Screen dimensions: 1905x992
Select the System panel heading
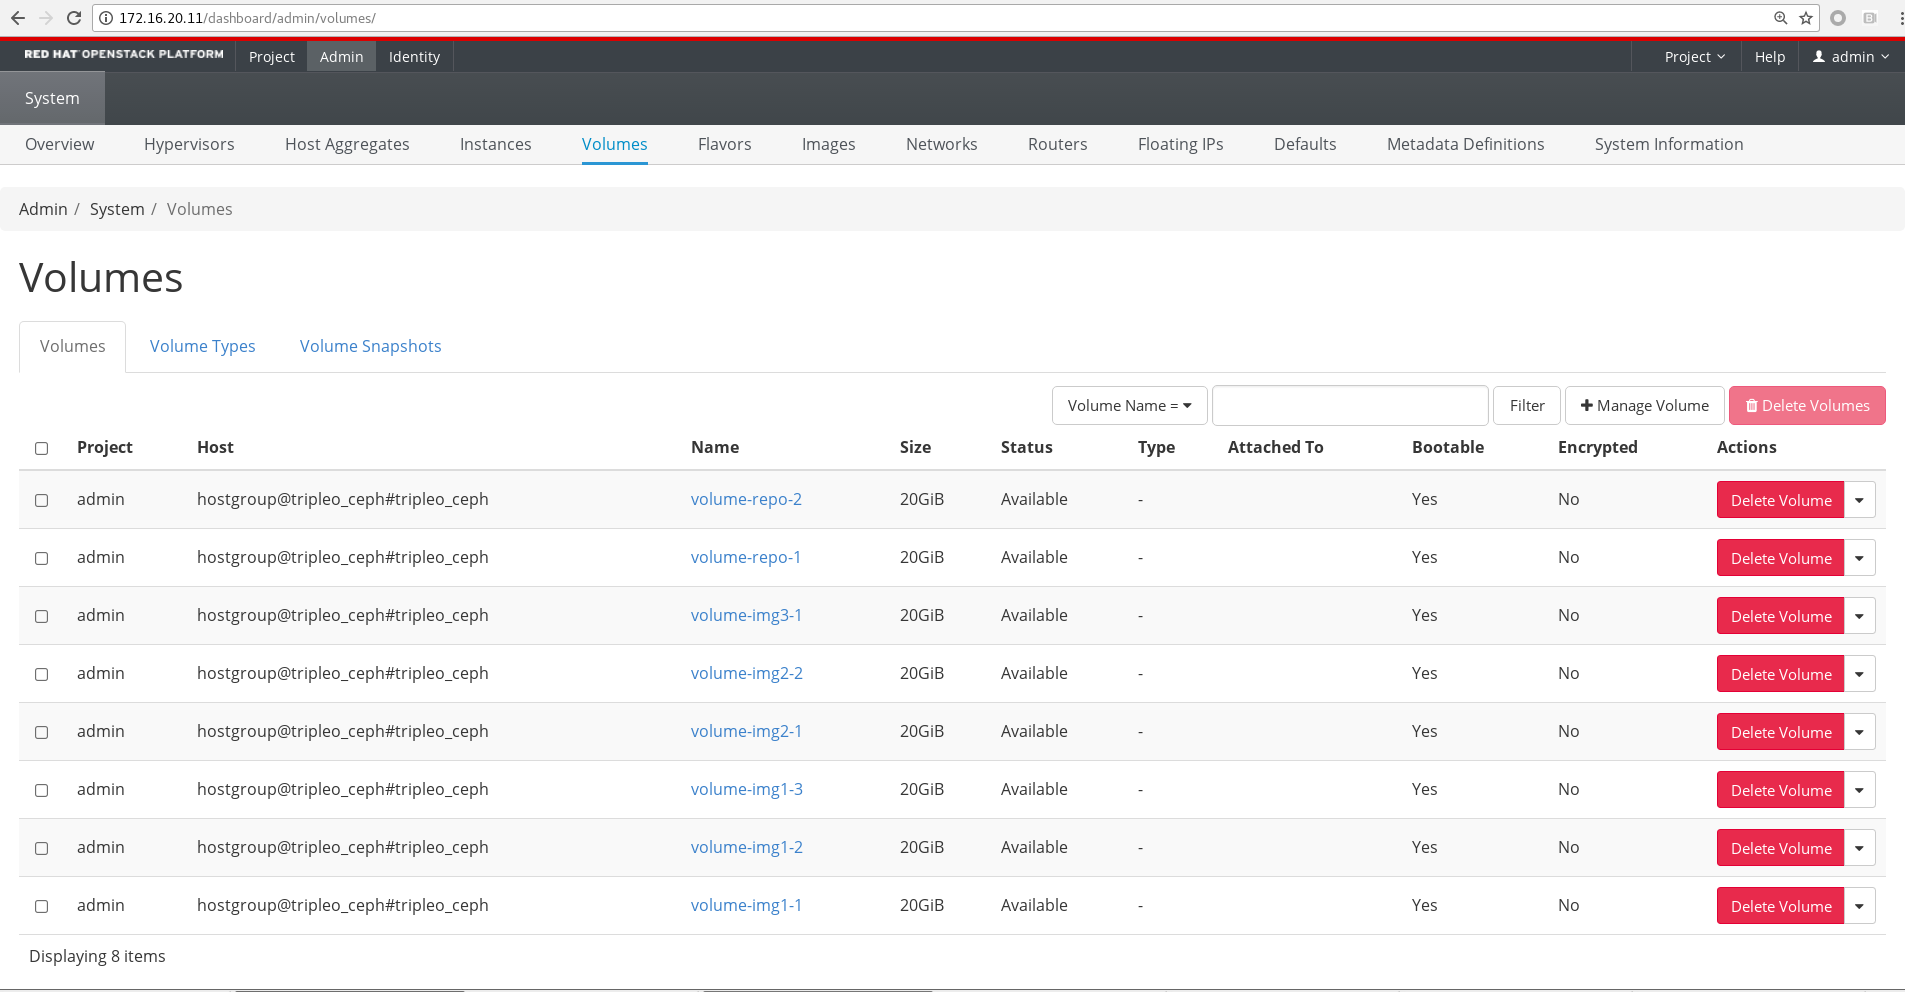click(x=52, y=98)
